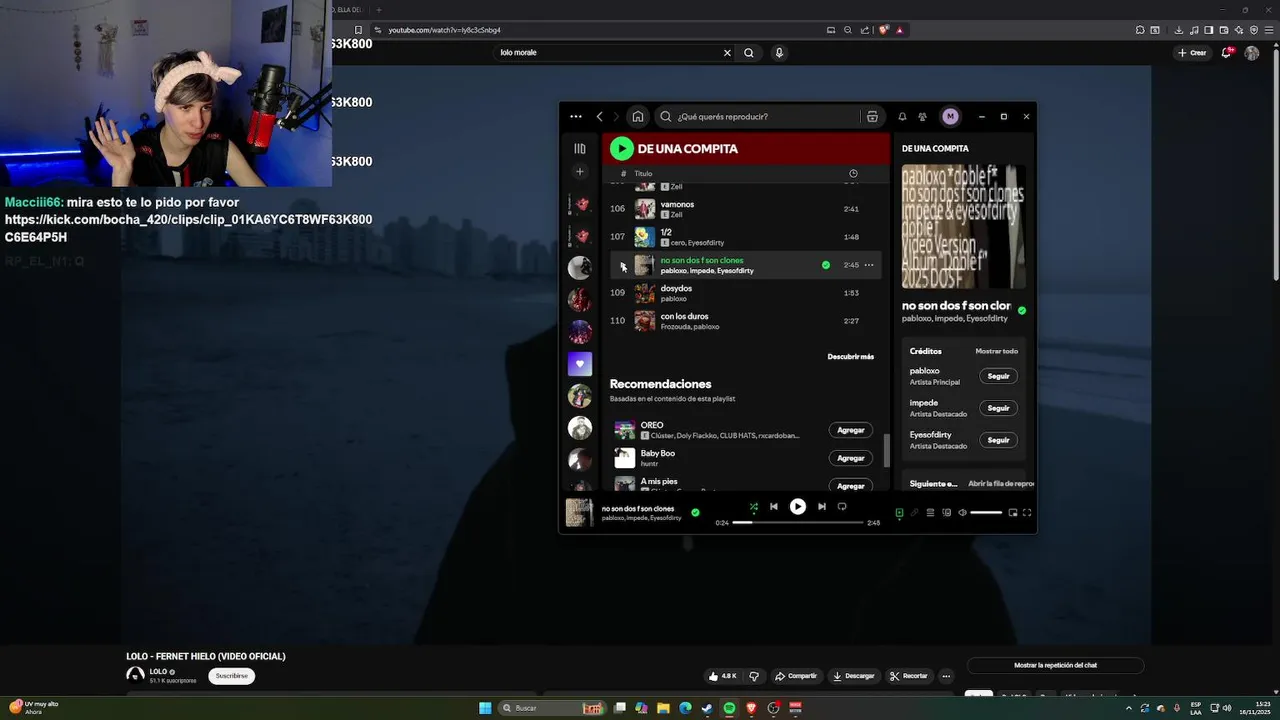1280x720 pixels.
Task: Open Spotify friend activity icon
Action: pos(922,117)
